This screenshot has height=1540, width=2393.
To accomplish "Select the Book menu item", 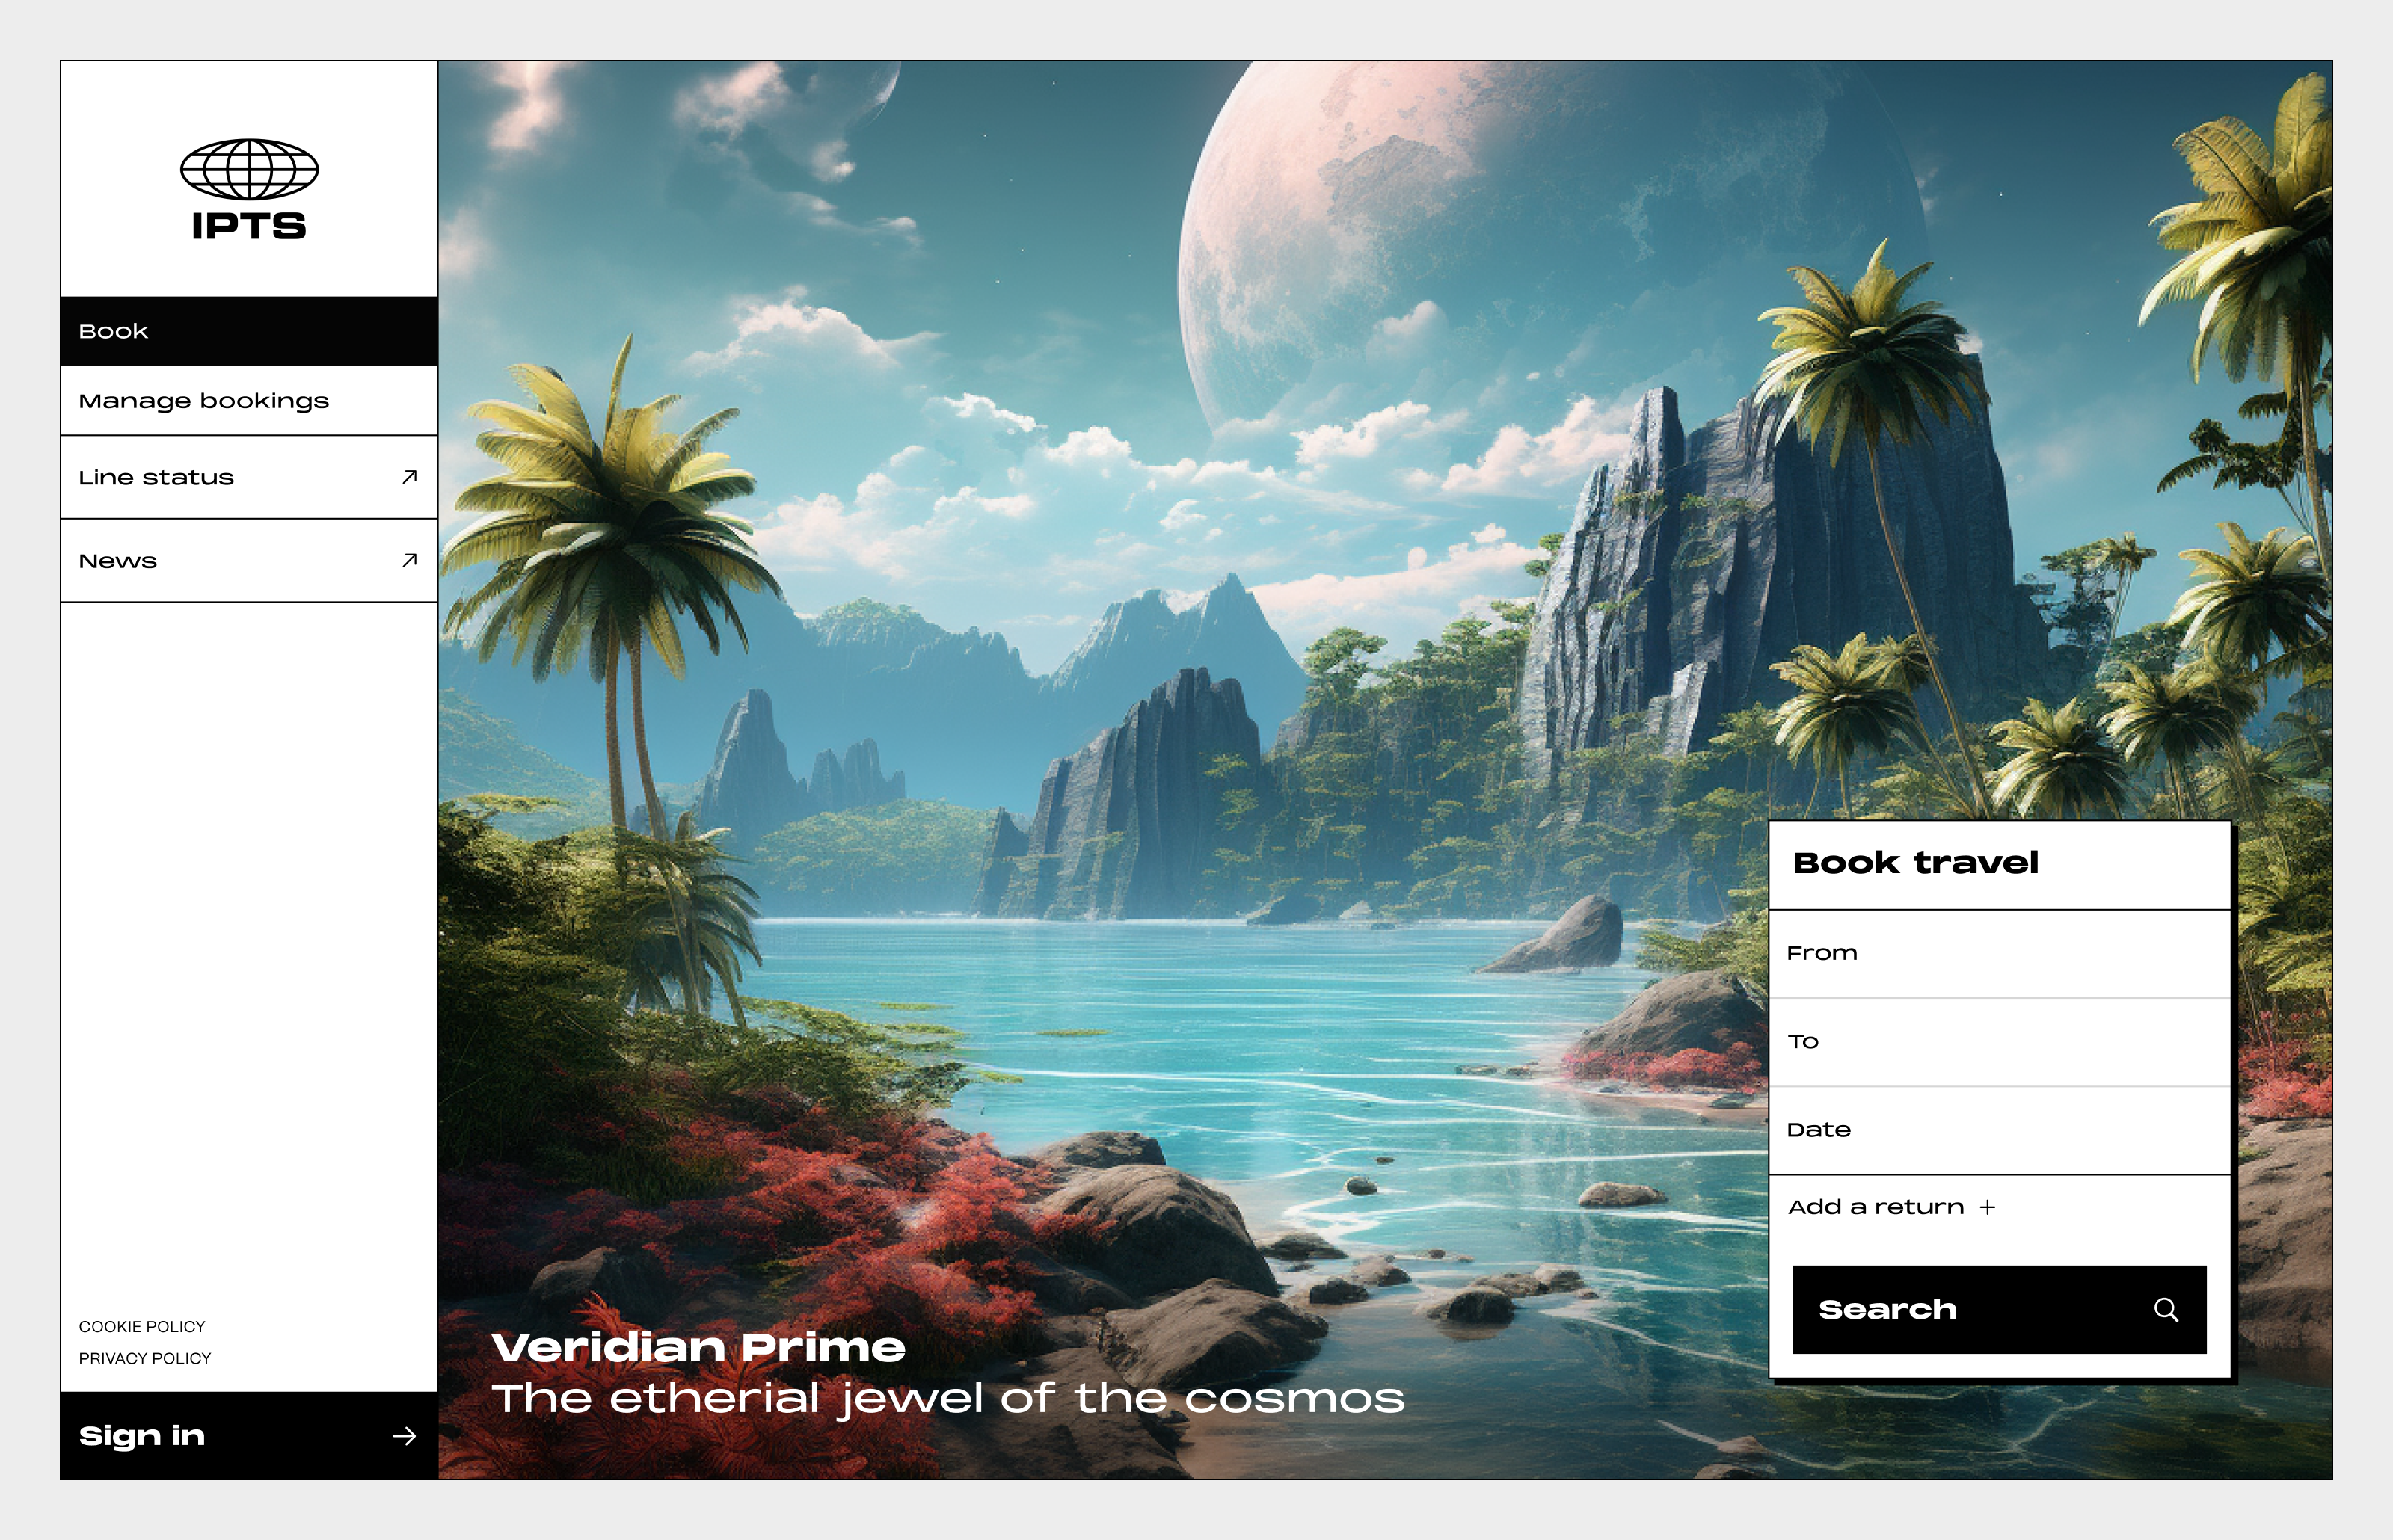I will 249,331.
